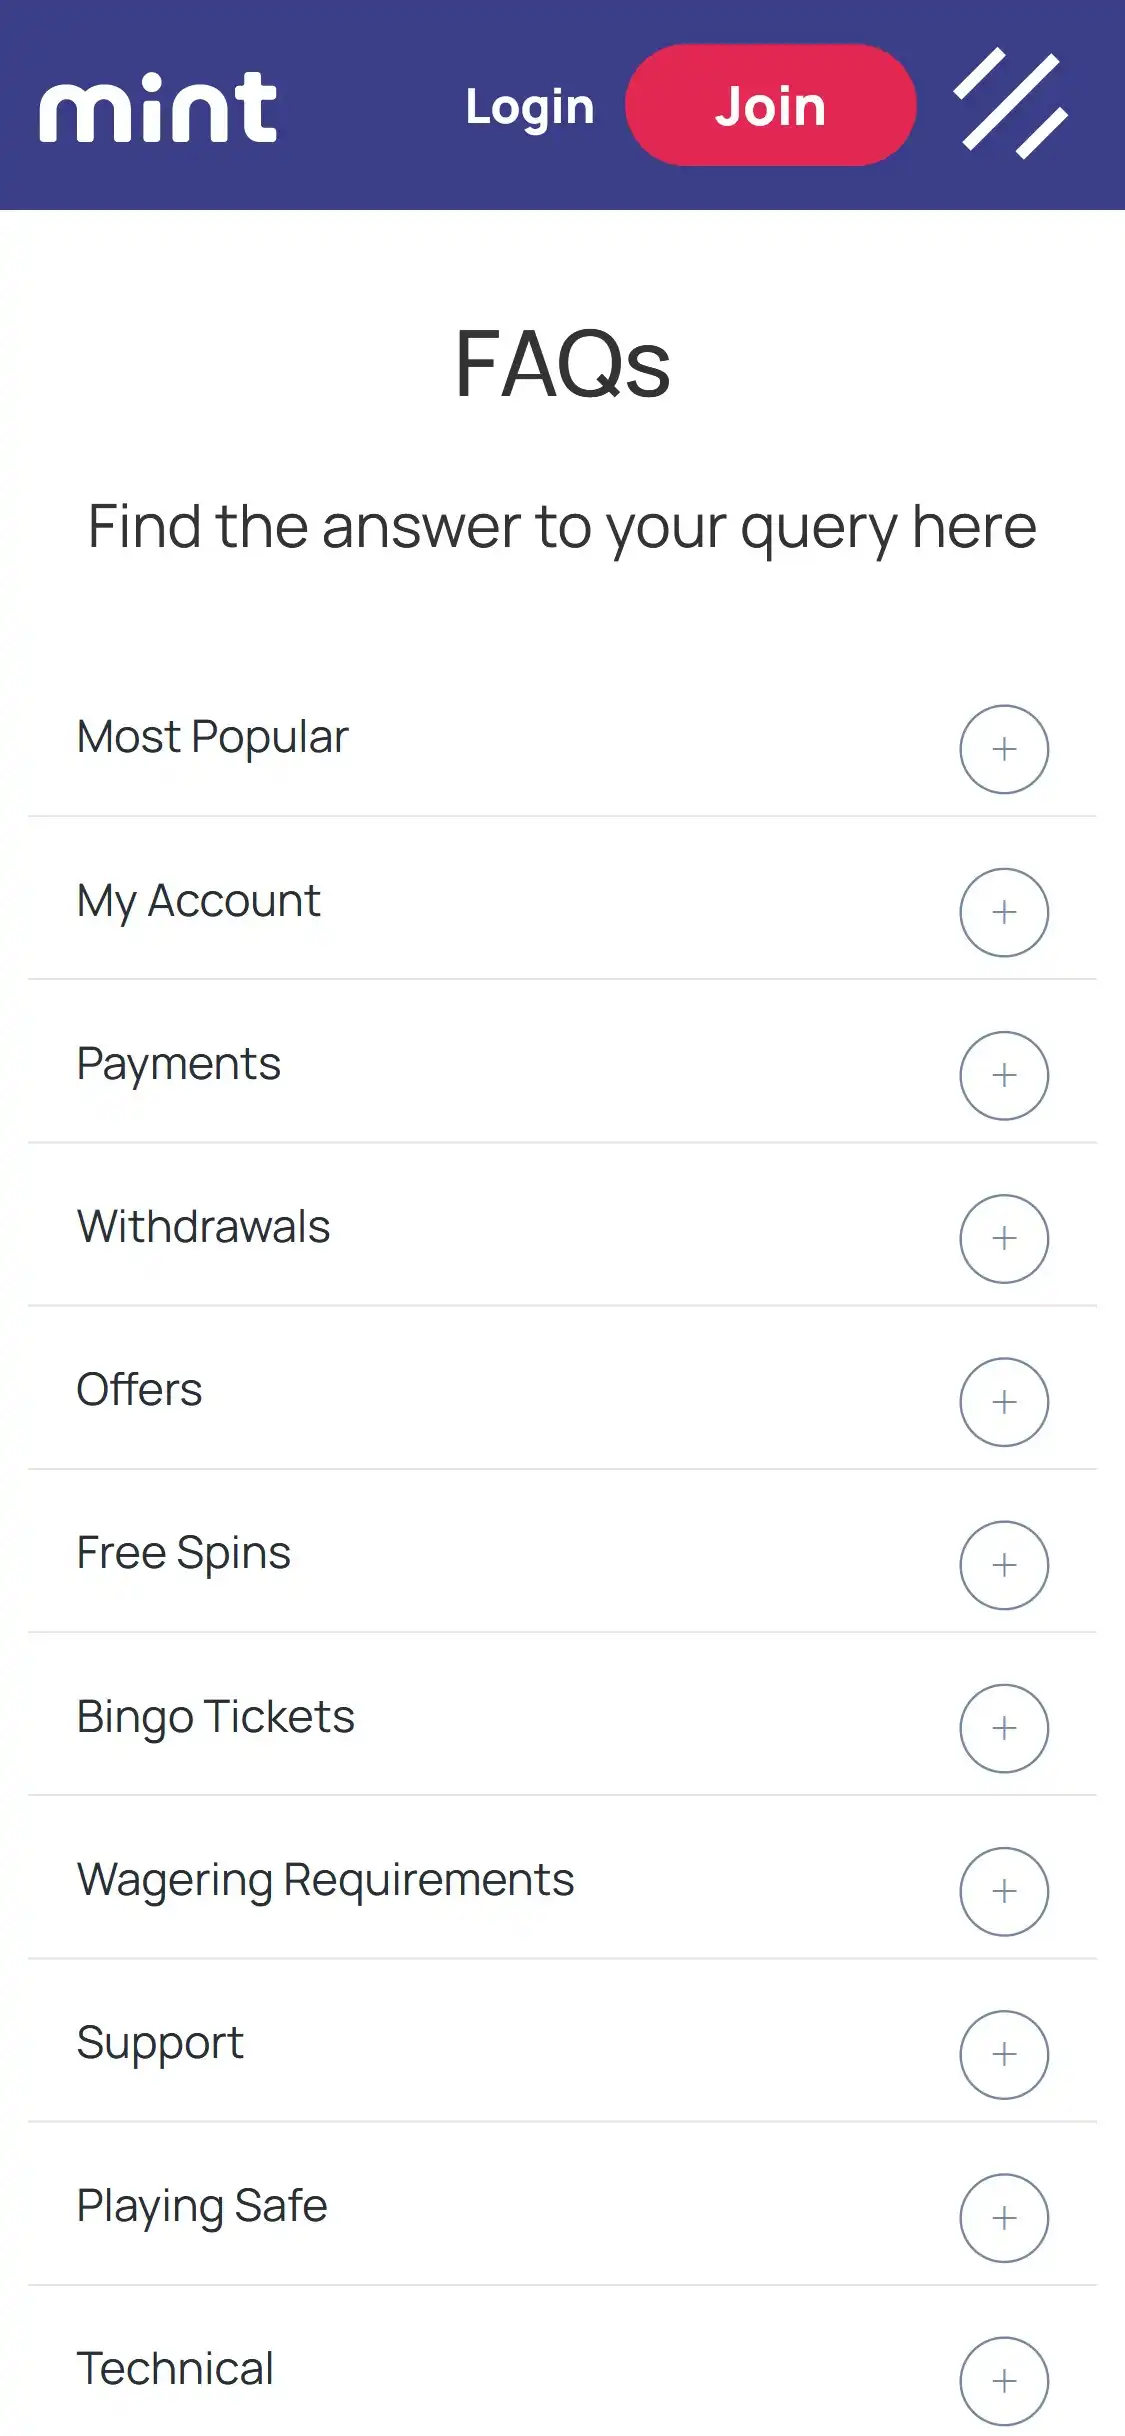Open the Payments category label

click(179, 1064)
